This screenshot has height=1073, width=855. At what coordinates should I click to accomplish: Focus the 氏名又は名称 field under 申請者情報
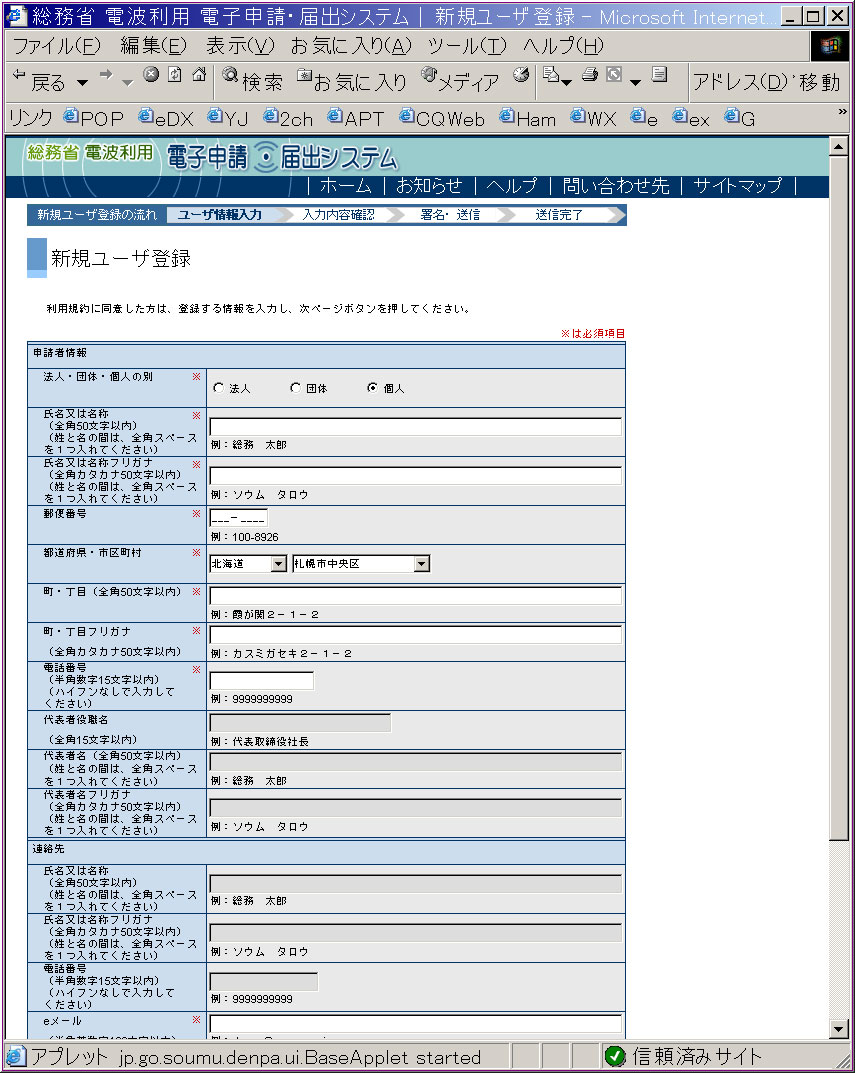[x=416, y=426]
